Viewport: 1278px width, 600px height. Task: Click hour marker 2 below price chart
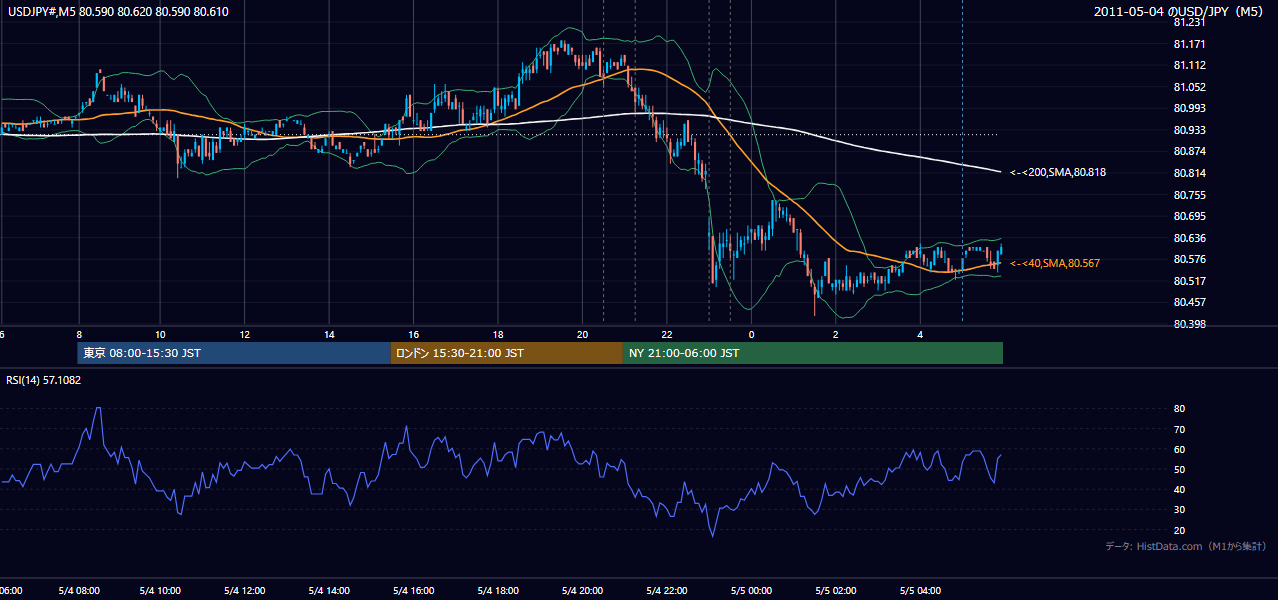point(835,334)
